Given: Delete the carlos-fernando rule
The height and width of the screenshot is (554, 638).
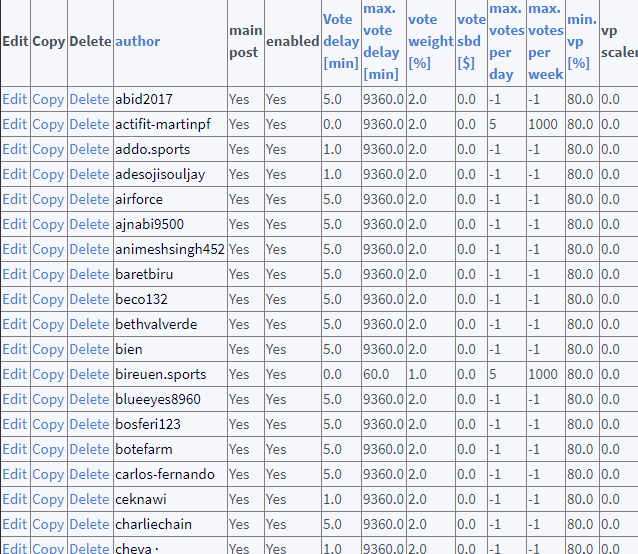Looking at the screenshot, I should [x=90, y=474].
